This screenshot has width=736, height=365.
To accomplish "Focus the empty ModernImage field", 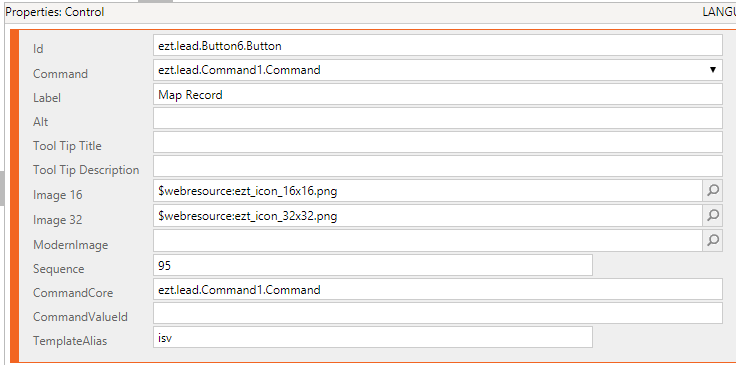I will [427, 240].
